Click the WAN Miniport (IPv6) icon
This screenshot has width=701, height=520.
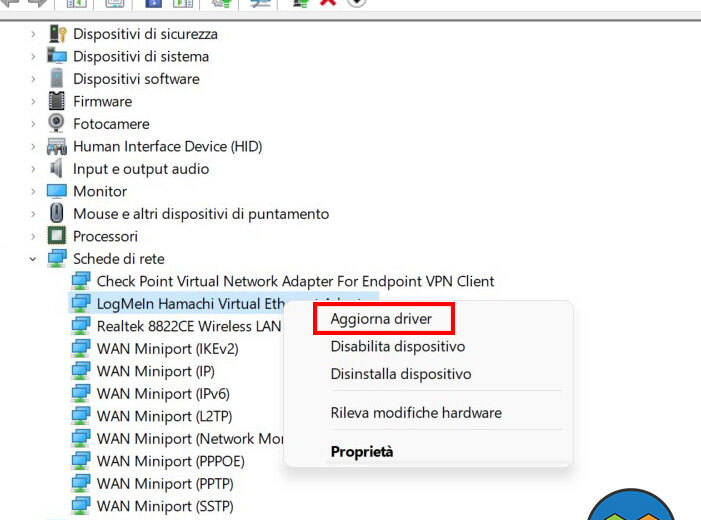(81, 394)
